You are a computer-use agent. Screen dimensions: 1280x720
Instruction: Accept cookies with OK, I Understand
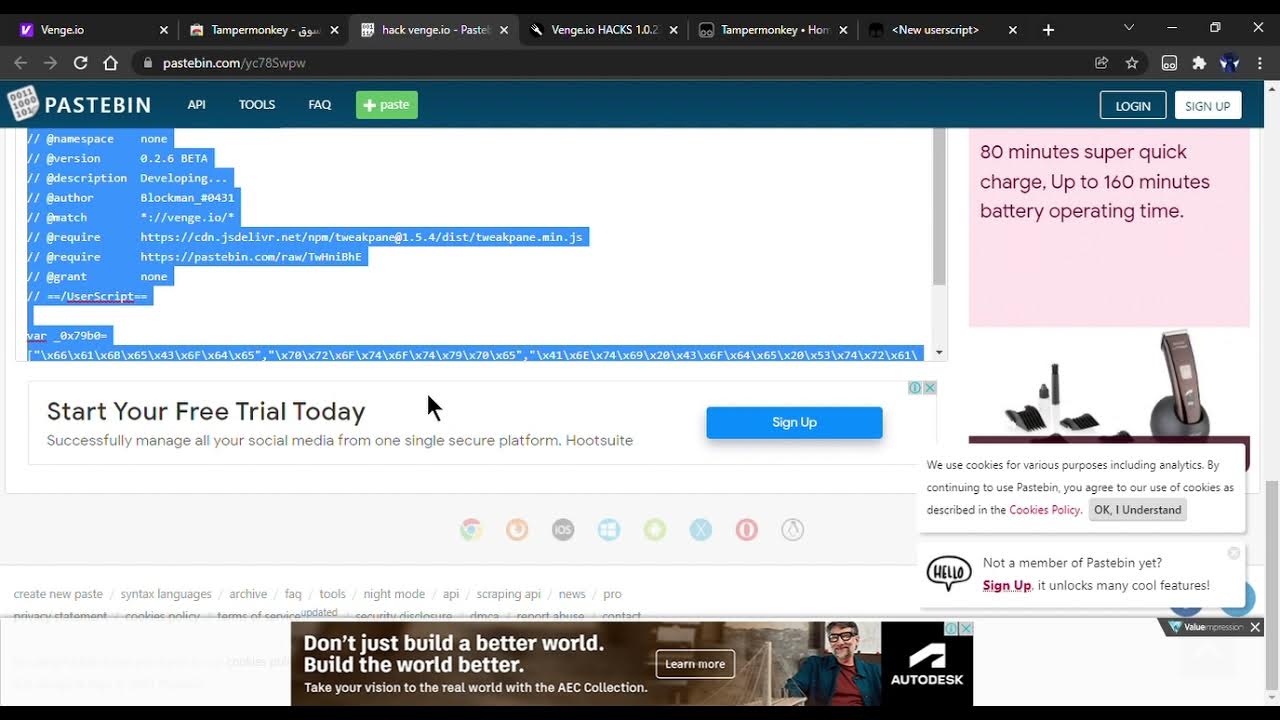[x=1137, y=510]
